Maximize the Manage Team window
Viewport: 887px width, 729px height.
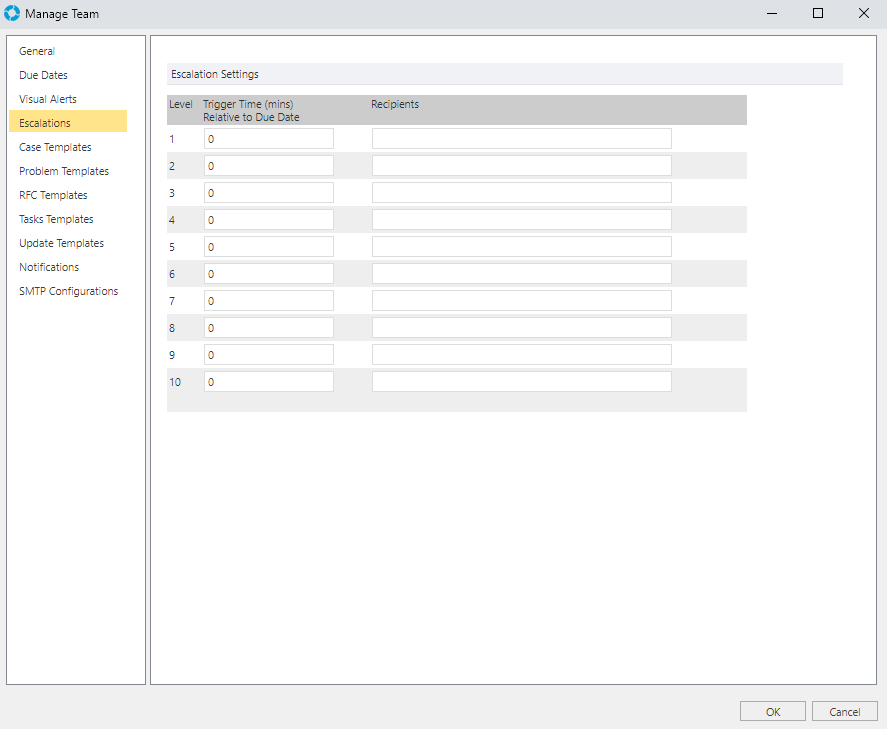click(x=817, y=13)
